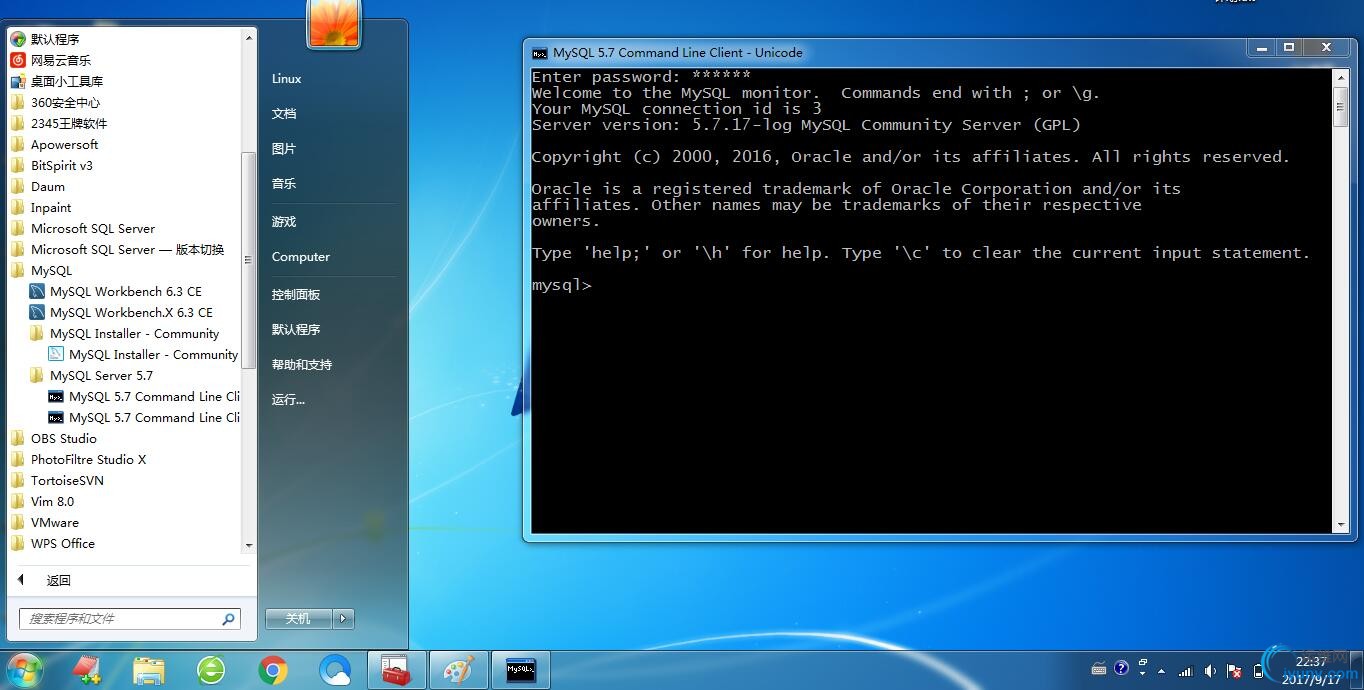The image size is (1364, 690).
Task: Expand the Vim 8.0 folder
Action: tap(52, 501)
